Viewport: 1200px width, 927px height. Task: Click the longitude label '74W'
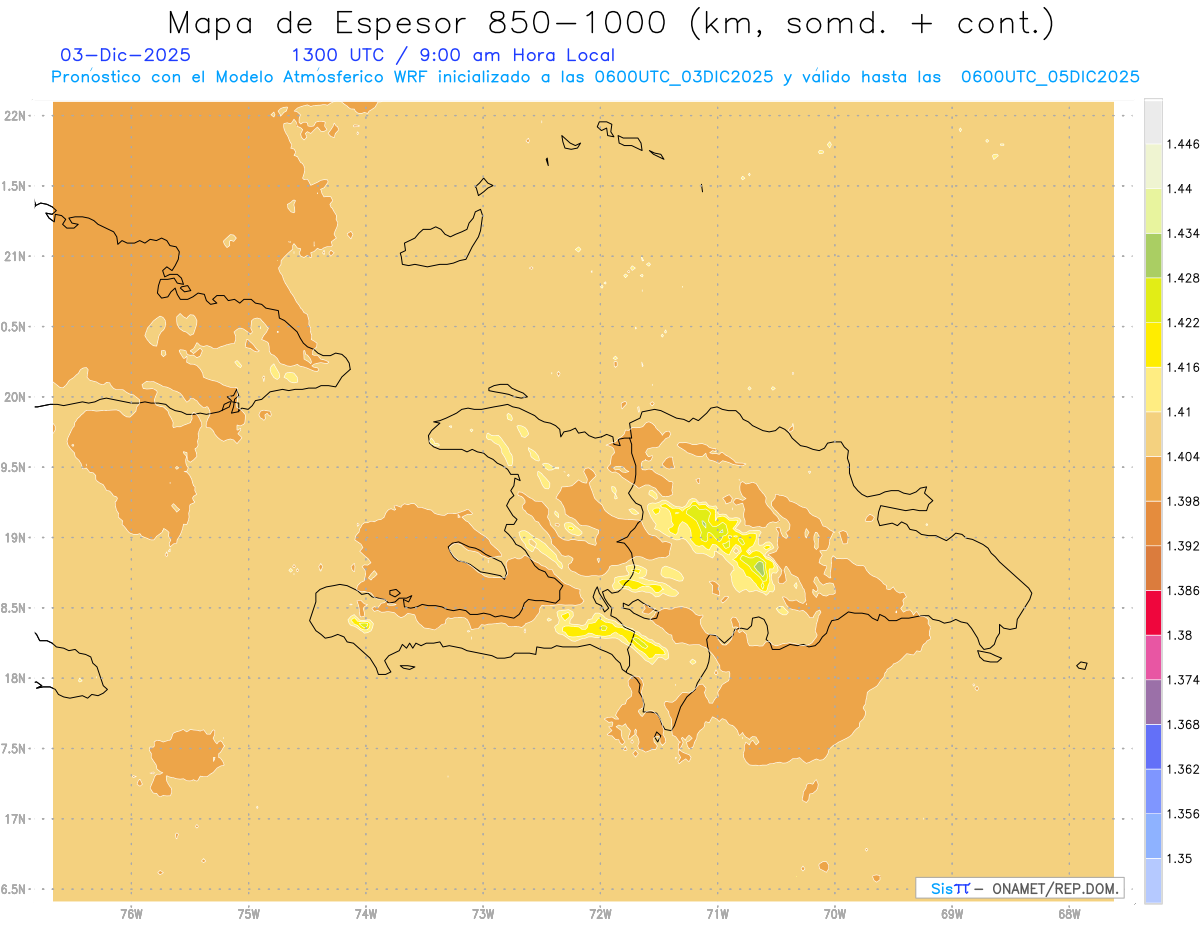(366, 914)
